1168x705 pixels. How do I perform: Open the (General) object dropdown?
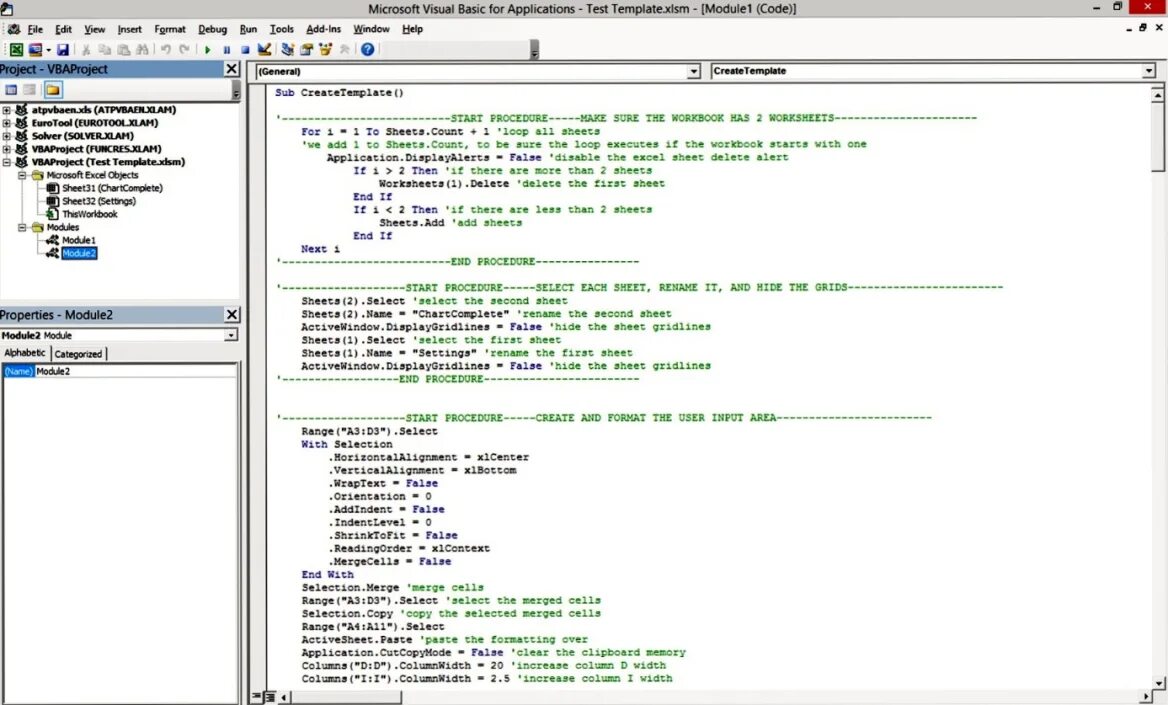coord(694,71)
